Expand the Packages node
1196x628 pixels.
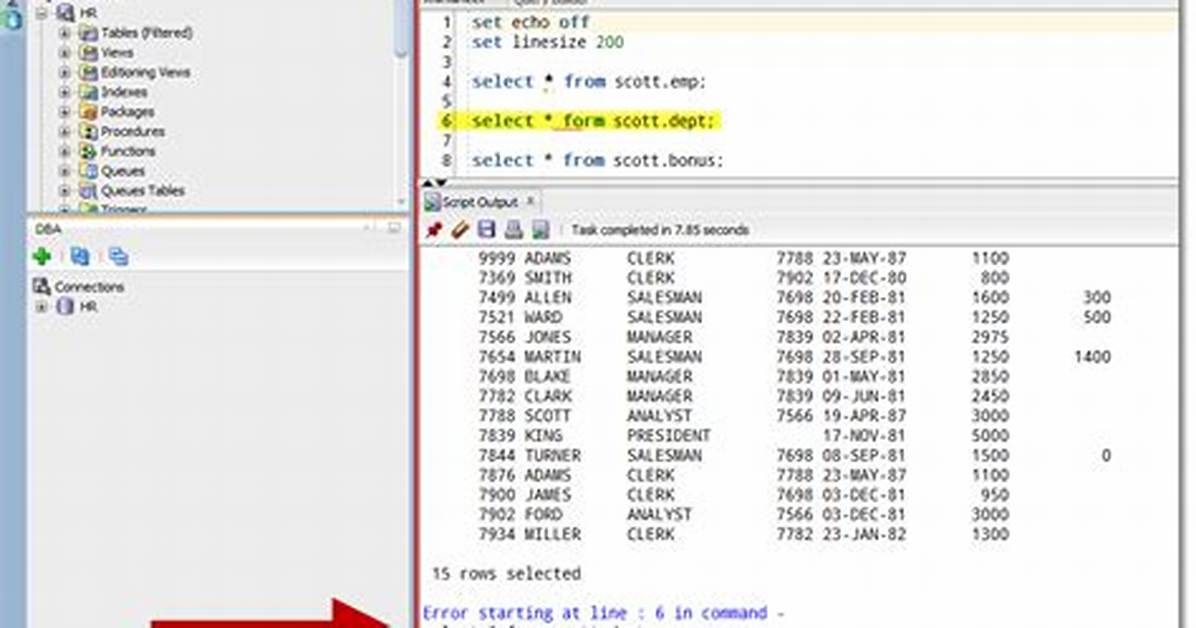point(65,112)
